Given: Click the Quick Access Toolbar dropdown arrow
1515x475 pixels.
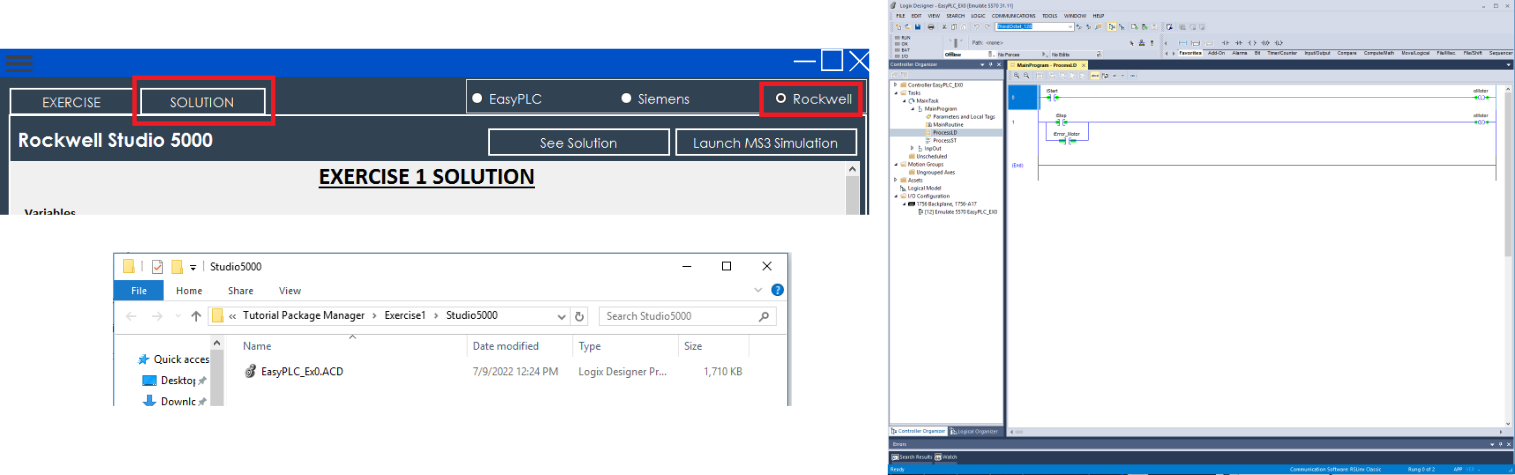Looking at the screenshot, I should (x=193, y=267).
